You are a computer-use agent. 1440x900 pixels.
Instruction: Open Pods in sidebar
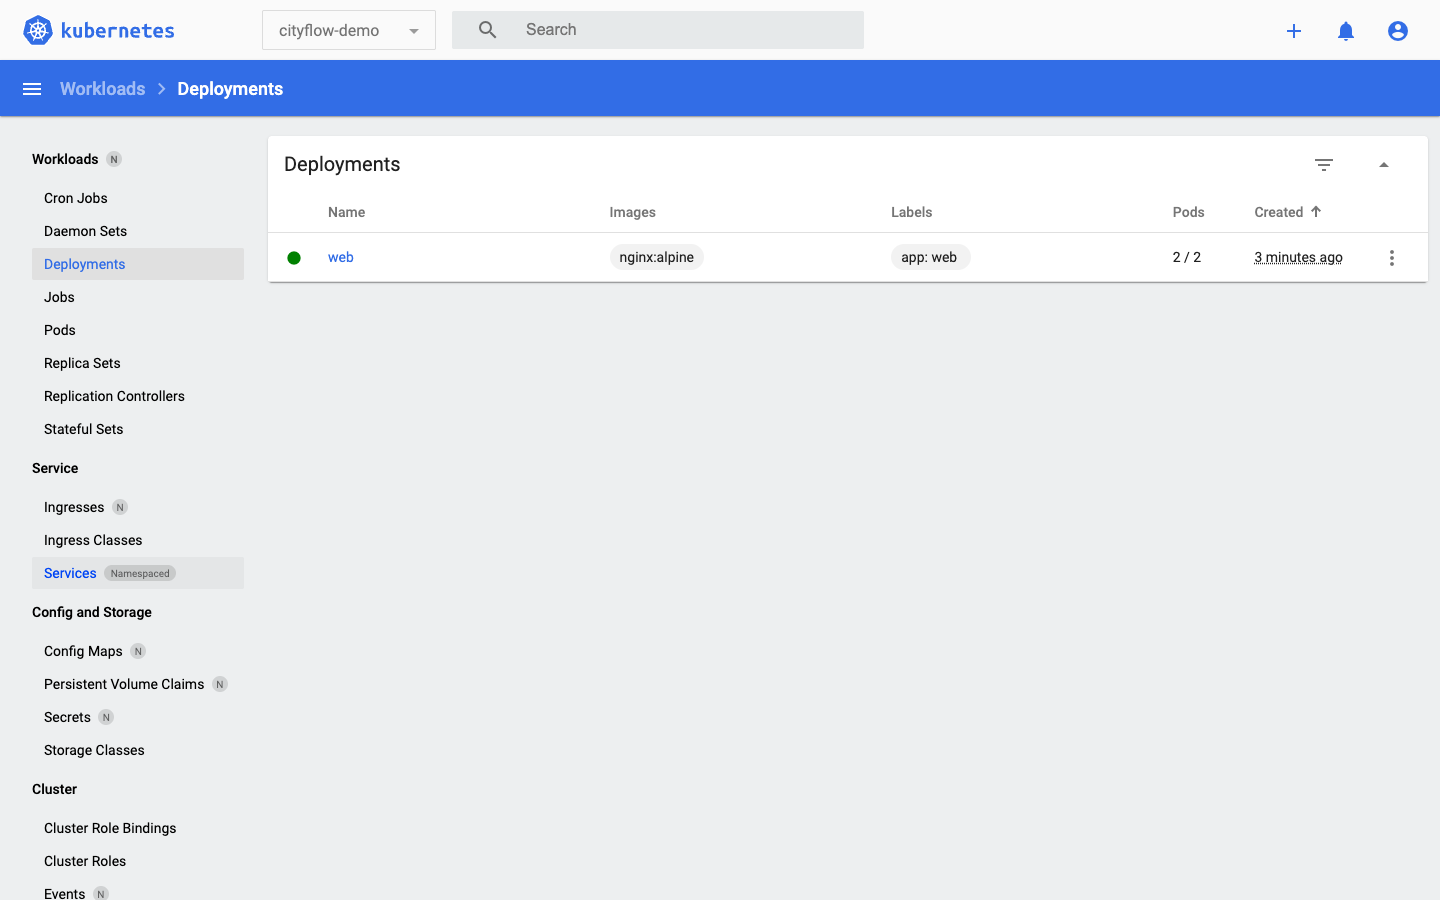[x=138, y=330]
